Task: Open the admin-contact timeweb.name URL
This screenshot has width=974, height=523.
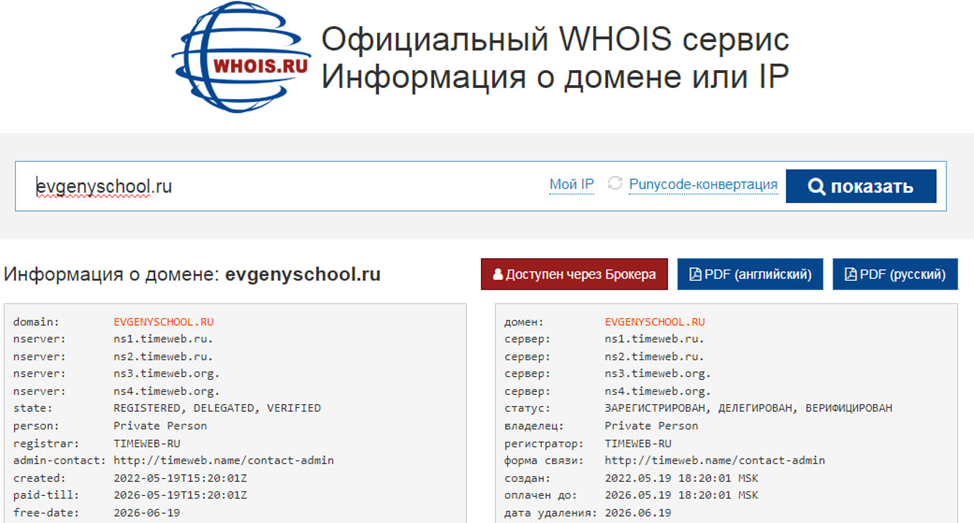Action: [224, 460]
